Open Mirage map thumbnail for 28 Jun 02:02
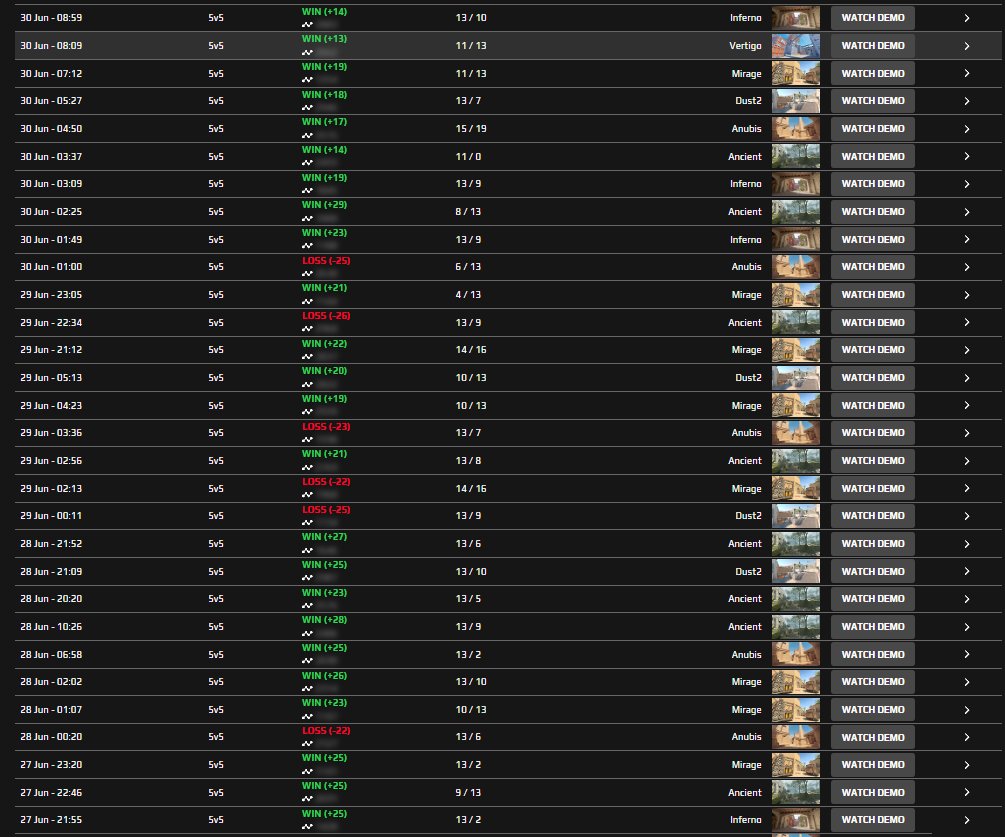Screen dimensions: 1005x837 click(x=795, y=682)
